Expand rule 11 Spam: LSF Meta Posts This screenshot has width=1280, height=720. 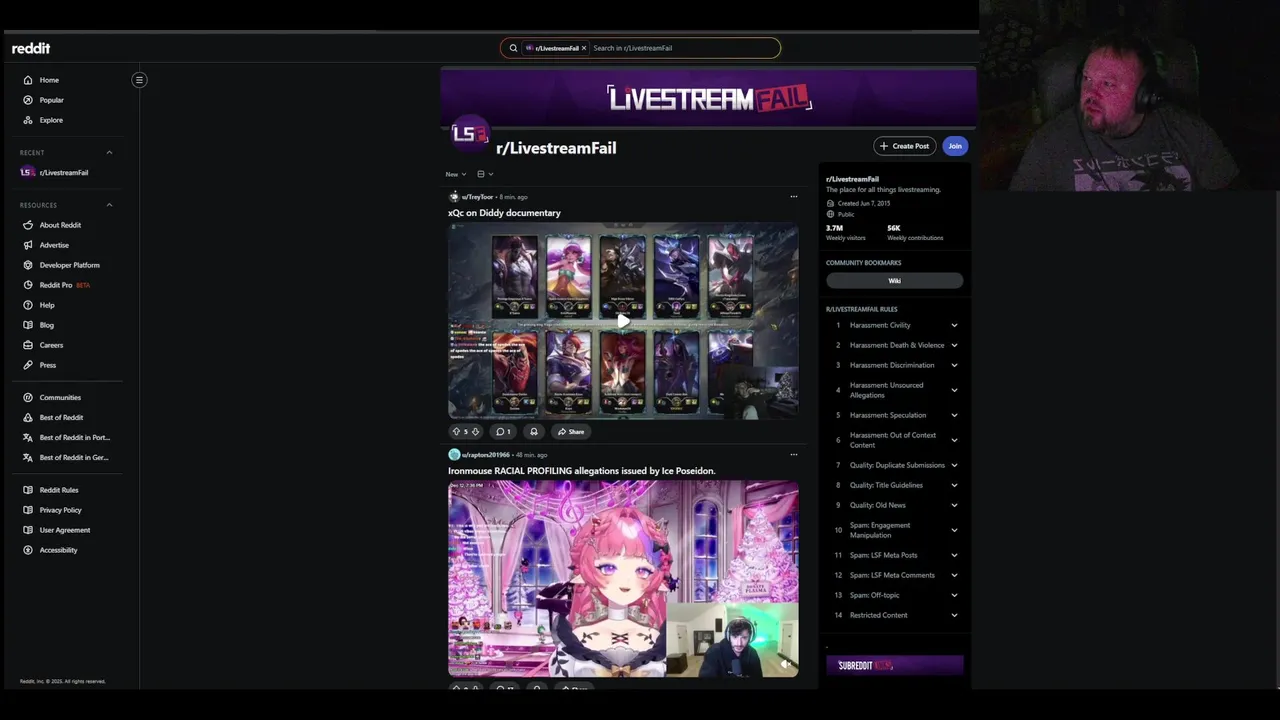point(954,555)
